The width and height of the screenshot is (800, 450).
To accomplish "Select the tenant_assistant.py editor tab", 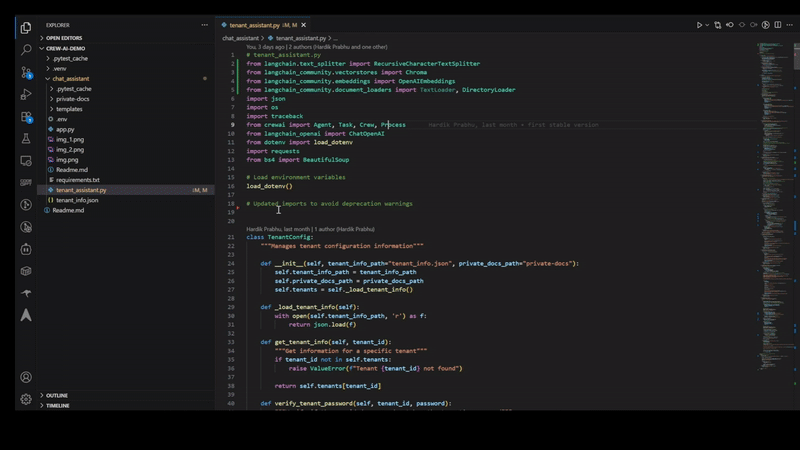I will pos(263,25).
